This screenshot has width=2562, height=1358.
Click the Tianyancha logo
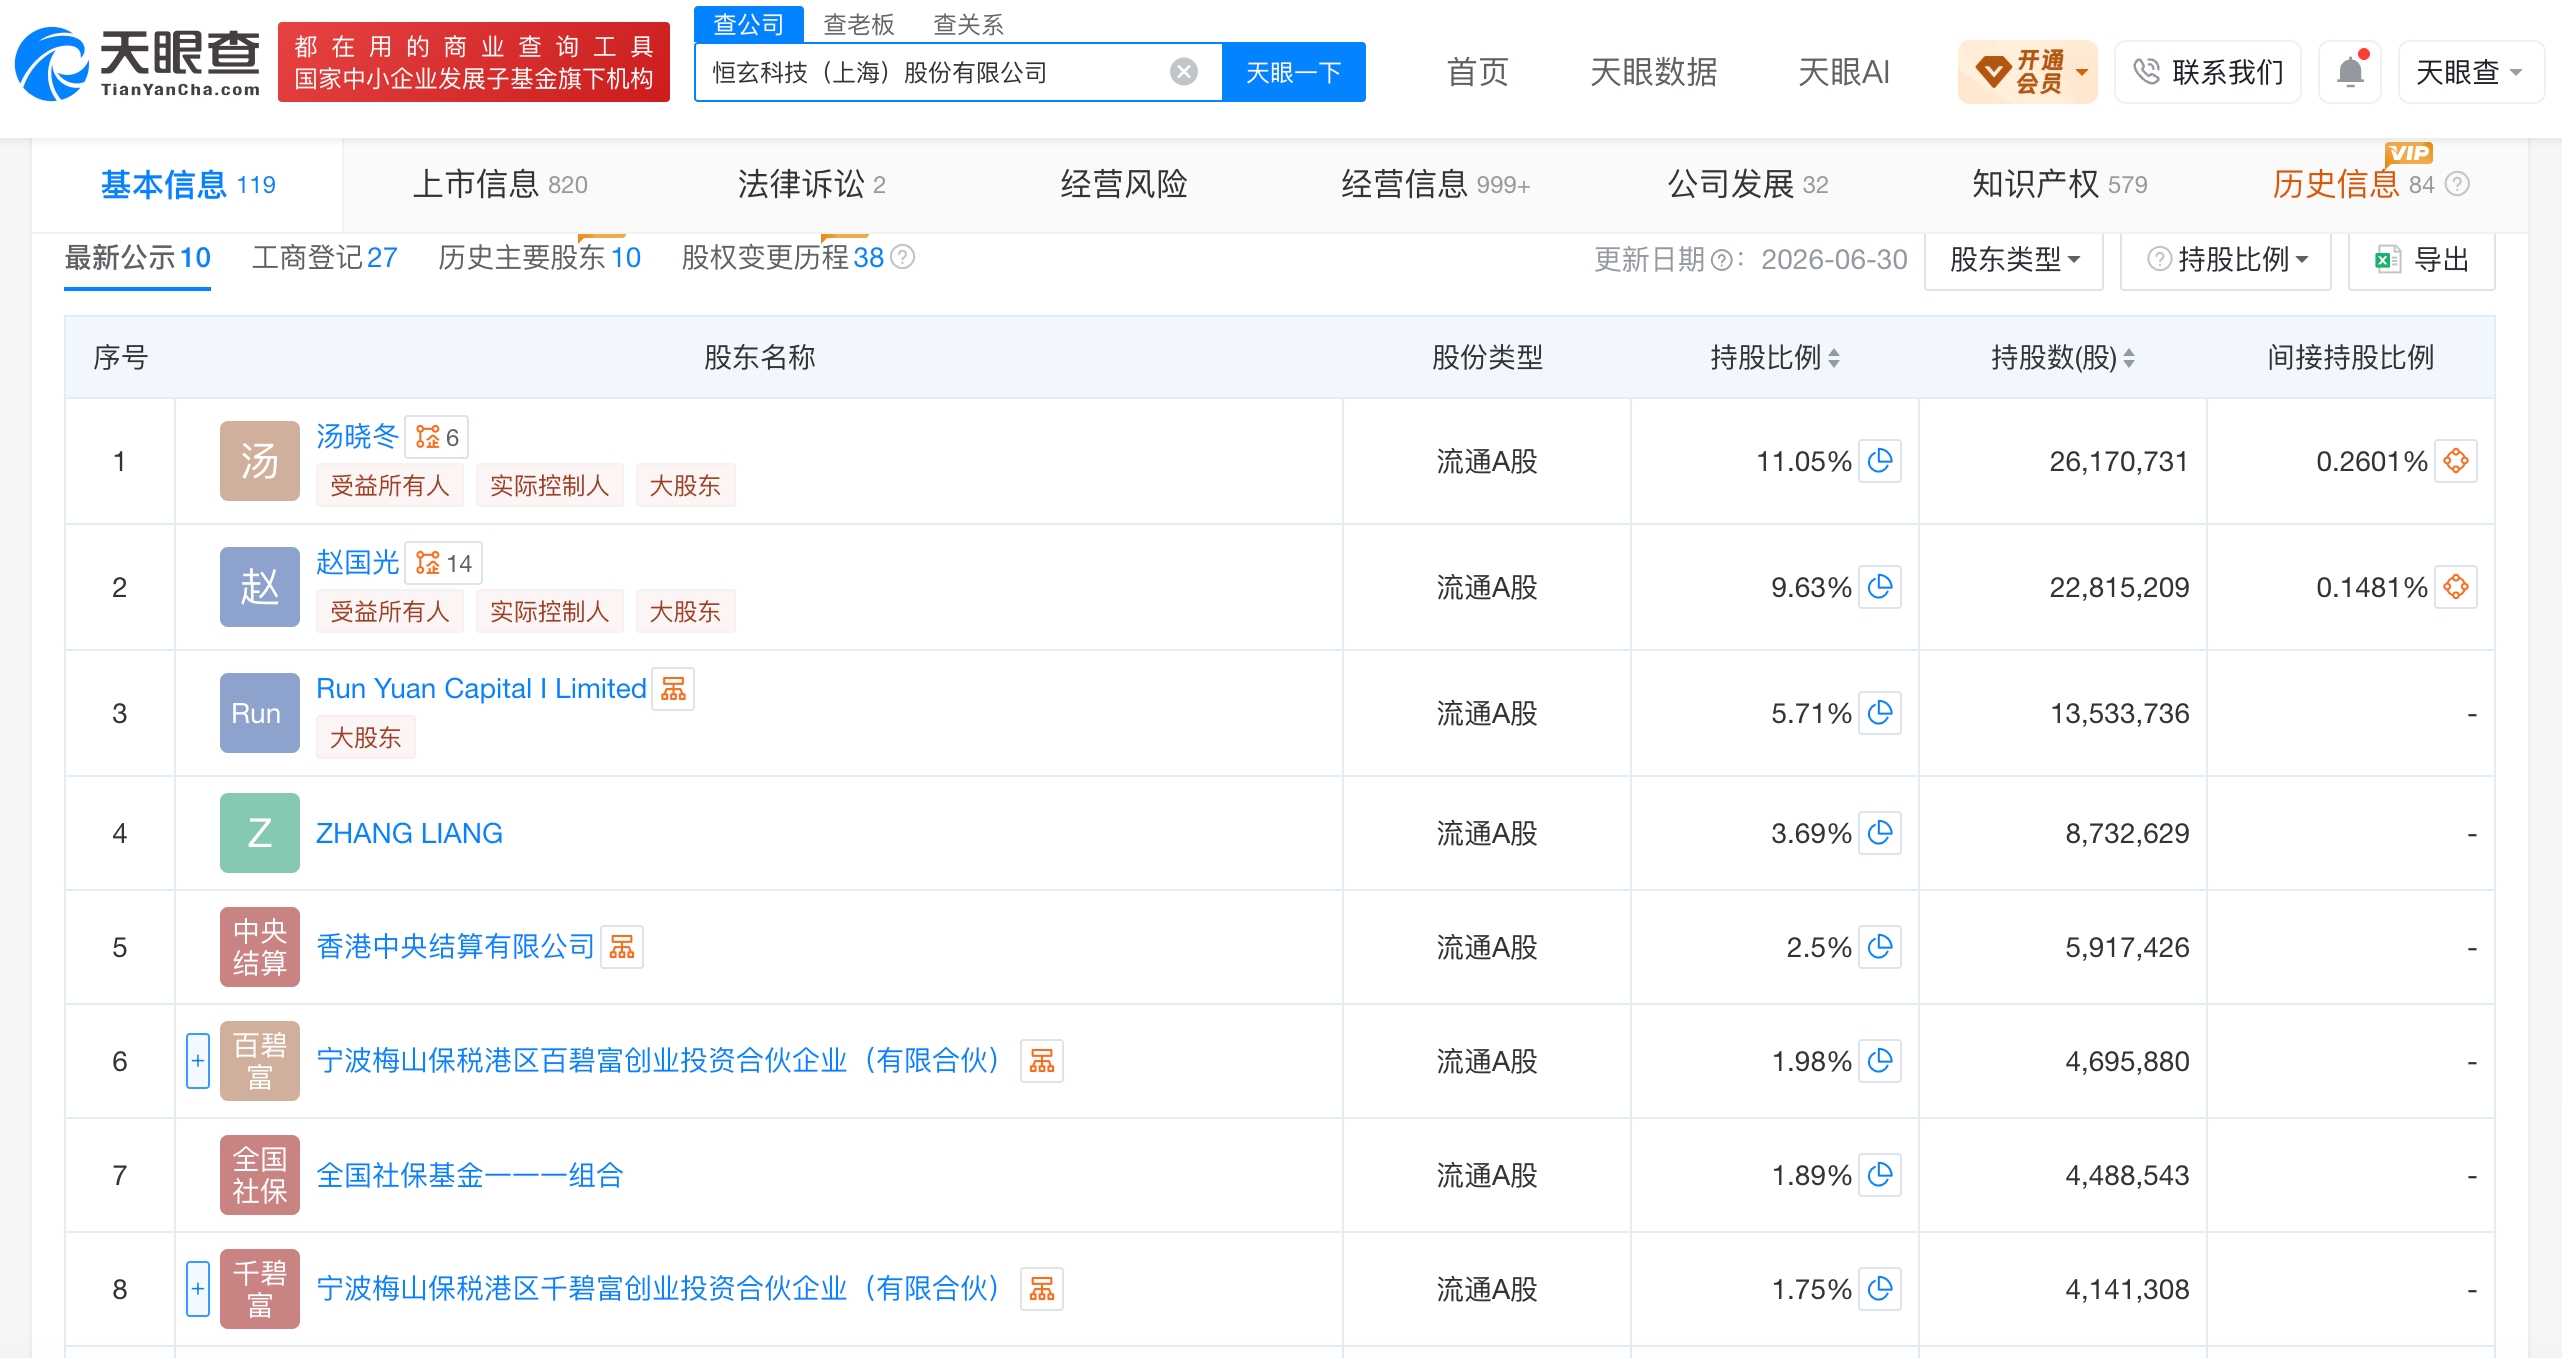(x=138, y=63)
